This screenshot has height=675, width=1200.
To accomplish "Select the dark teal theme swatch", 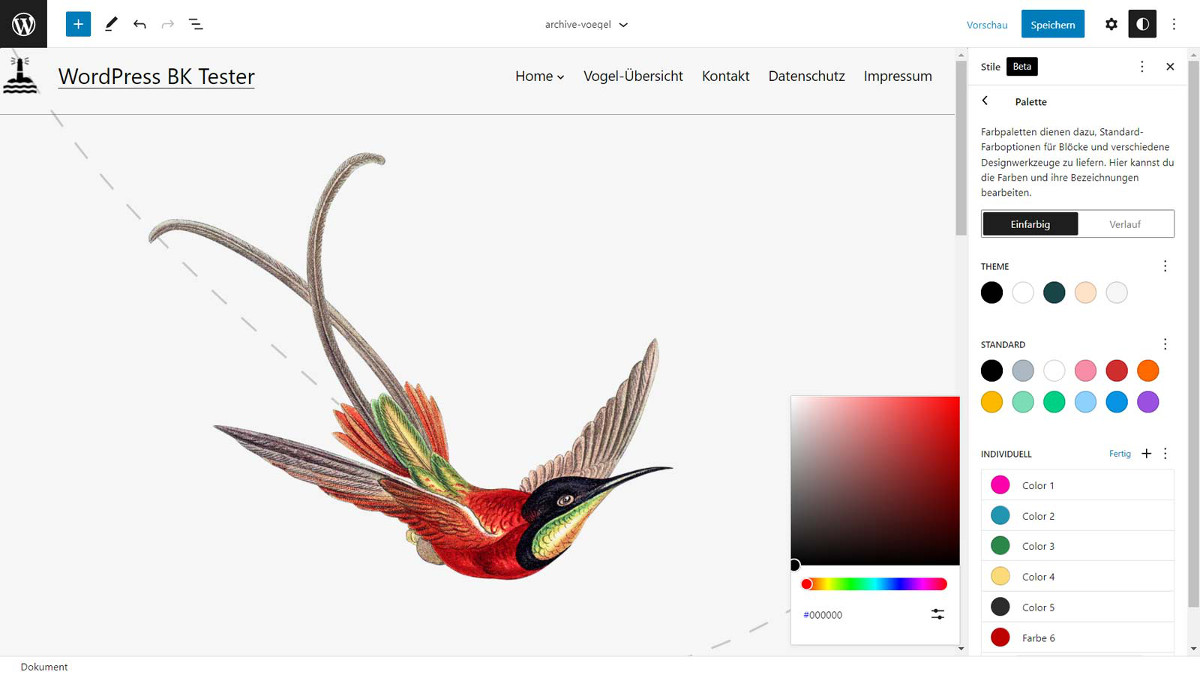I will (1054, 292).
